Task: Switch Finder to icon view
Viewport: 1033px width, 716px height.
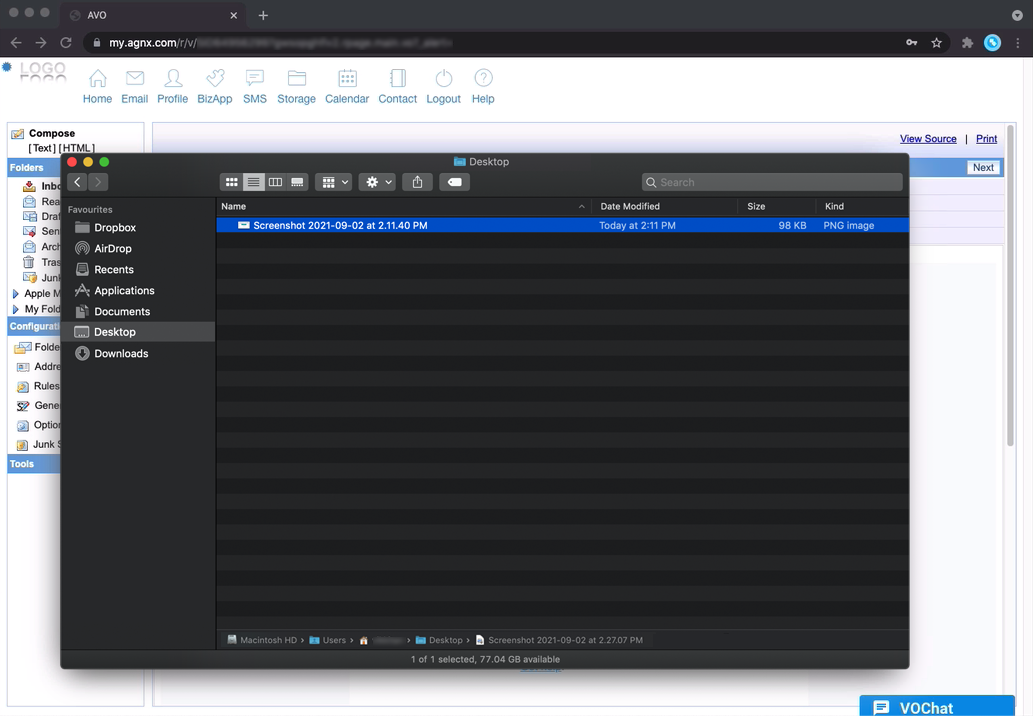Action: point(231,182)
